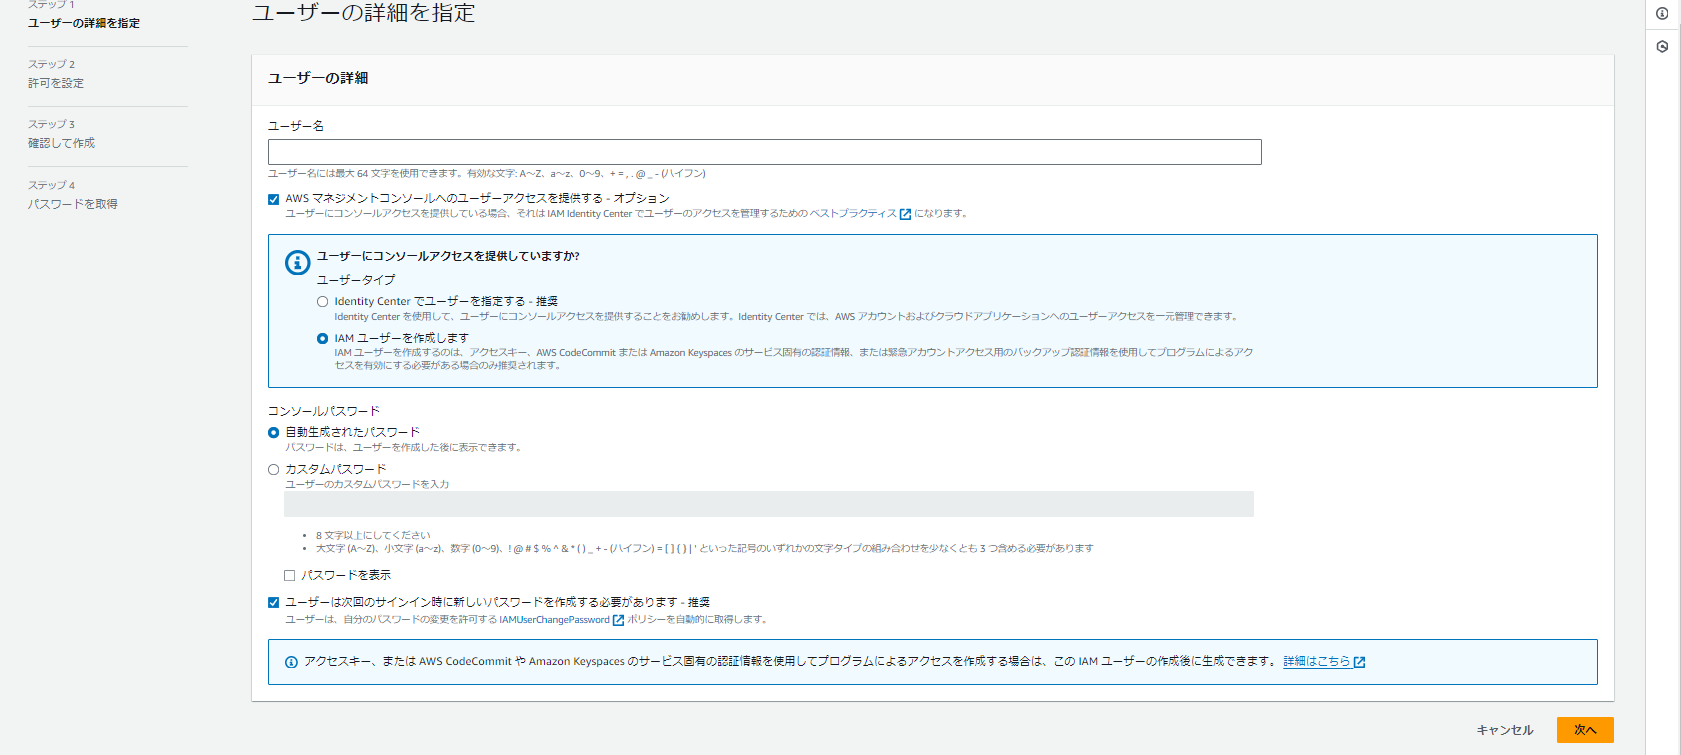Select IAM ユーザーを作成します radio
This screenshot has height=755, width=1681.
(322, 338)
